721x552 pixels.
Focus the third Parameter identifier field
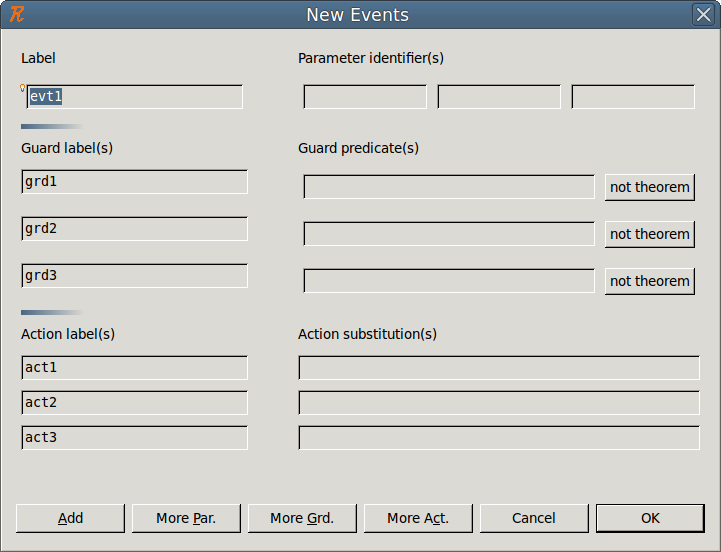tap(633, 97)
